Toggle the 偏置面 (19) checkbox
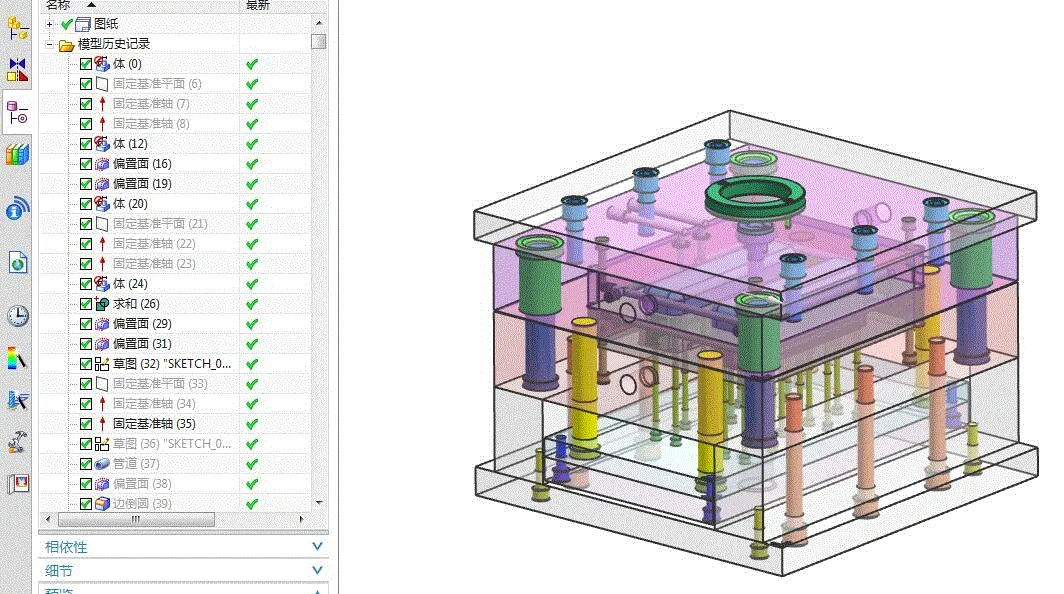The width and height of the screenshot is (1064, 594). [x=86, y=184]
